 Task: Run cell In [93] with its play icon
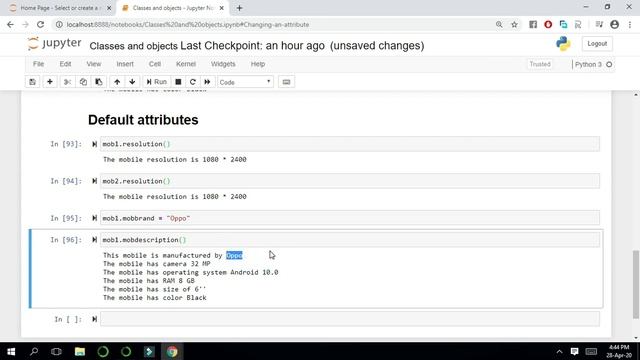coord(94,144)
